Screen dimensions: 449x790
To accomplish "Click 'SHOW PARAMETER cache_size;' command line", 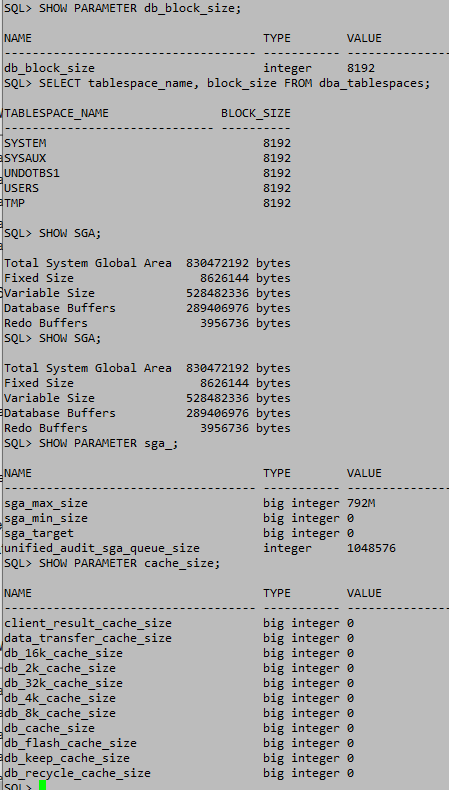I will pyautogui.click(x=112, y=563).
